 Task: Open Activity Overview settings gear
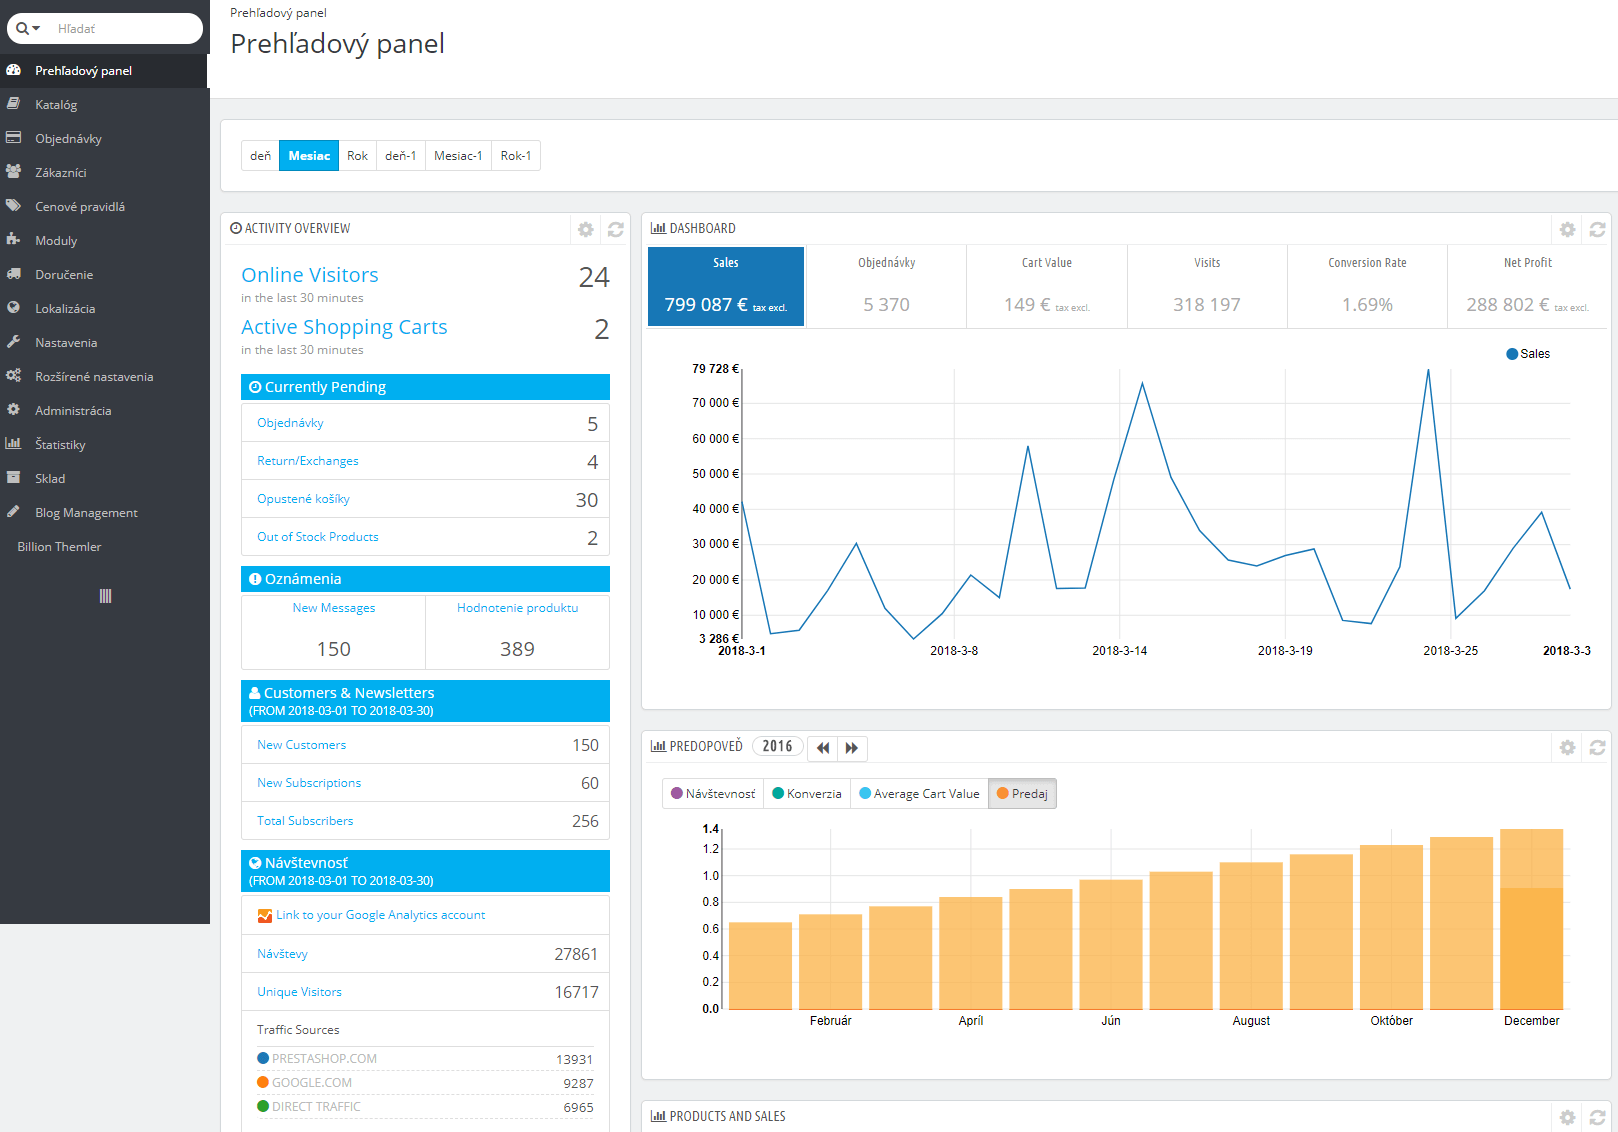click(585, 229)
